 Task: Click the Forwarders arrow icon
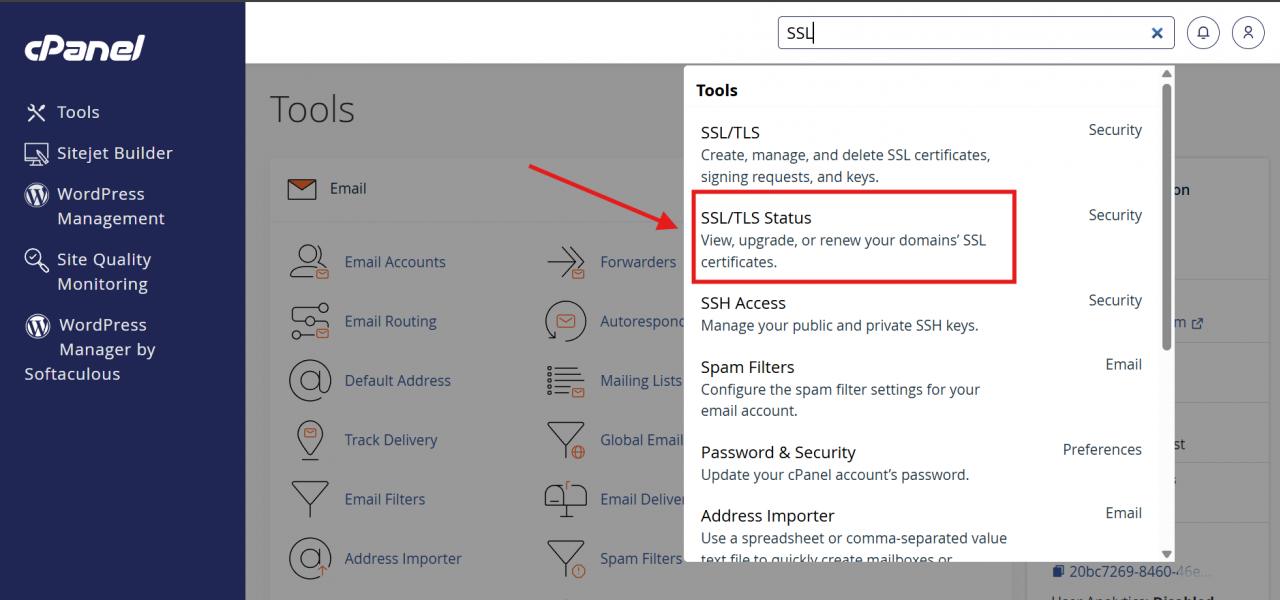(565, 262)
